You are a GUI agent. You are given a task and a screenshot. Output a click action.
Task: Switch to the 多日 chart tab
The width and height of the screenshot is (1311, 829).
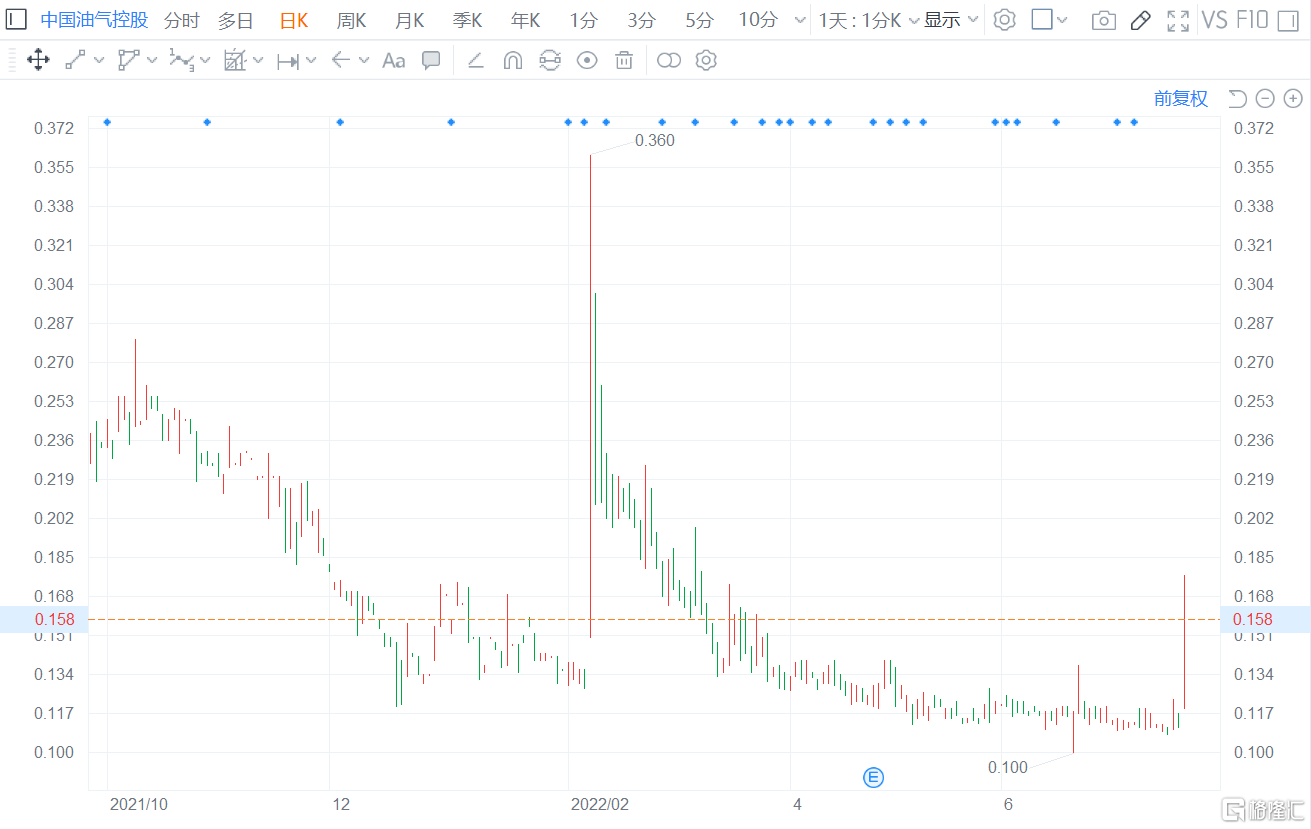pyautogui.click(x=236, y=20)
